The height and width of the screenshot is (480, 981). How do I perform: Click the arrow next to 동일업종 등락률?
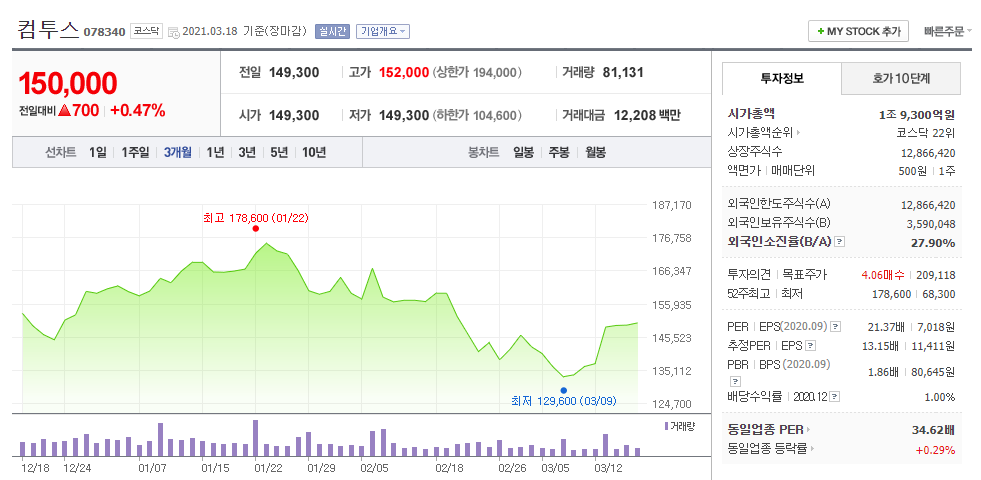pos(813,449)
